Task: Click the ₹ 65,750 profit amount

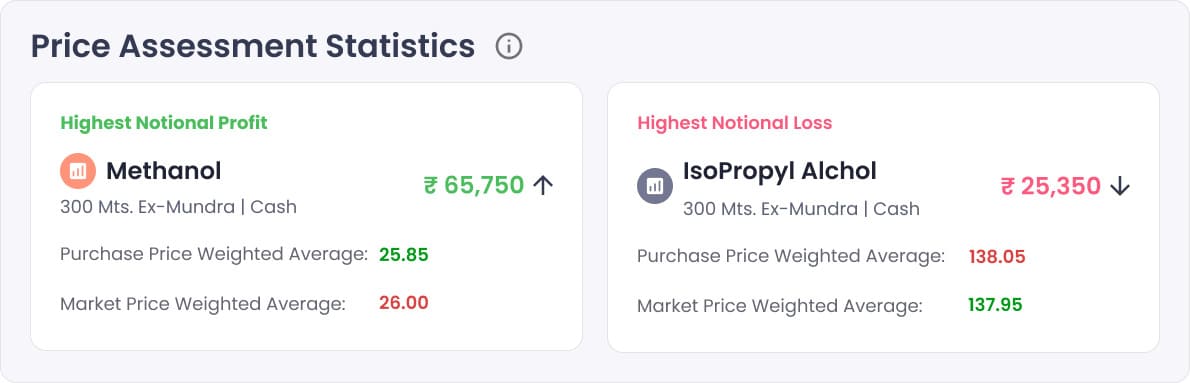Action: tap(474, 185)
